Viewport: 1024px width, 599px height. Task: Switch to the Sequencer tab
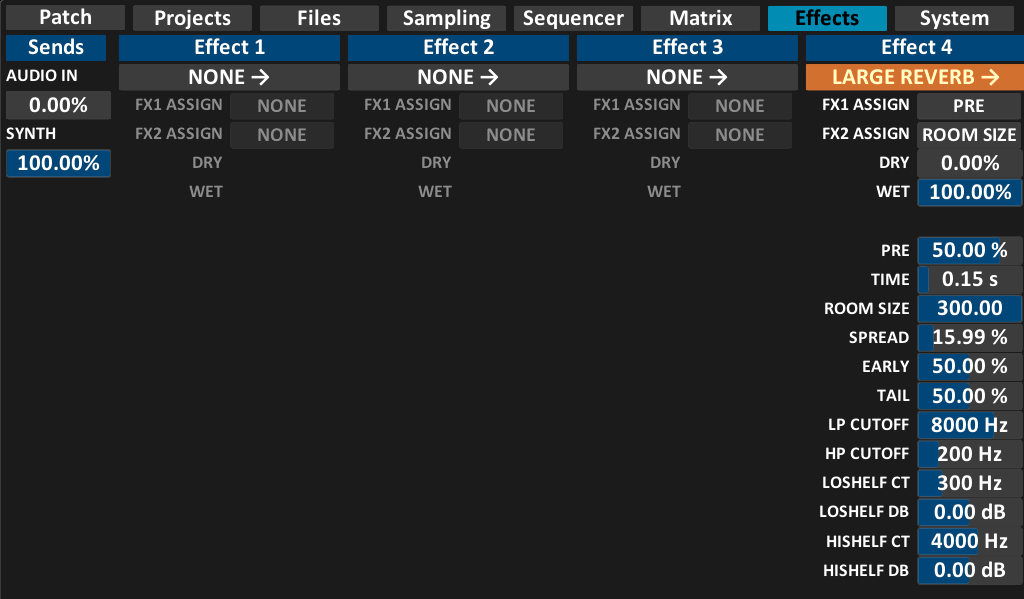point(573,18)
